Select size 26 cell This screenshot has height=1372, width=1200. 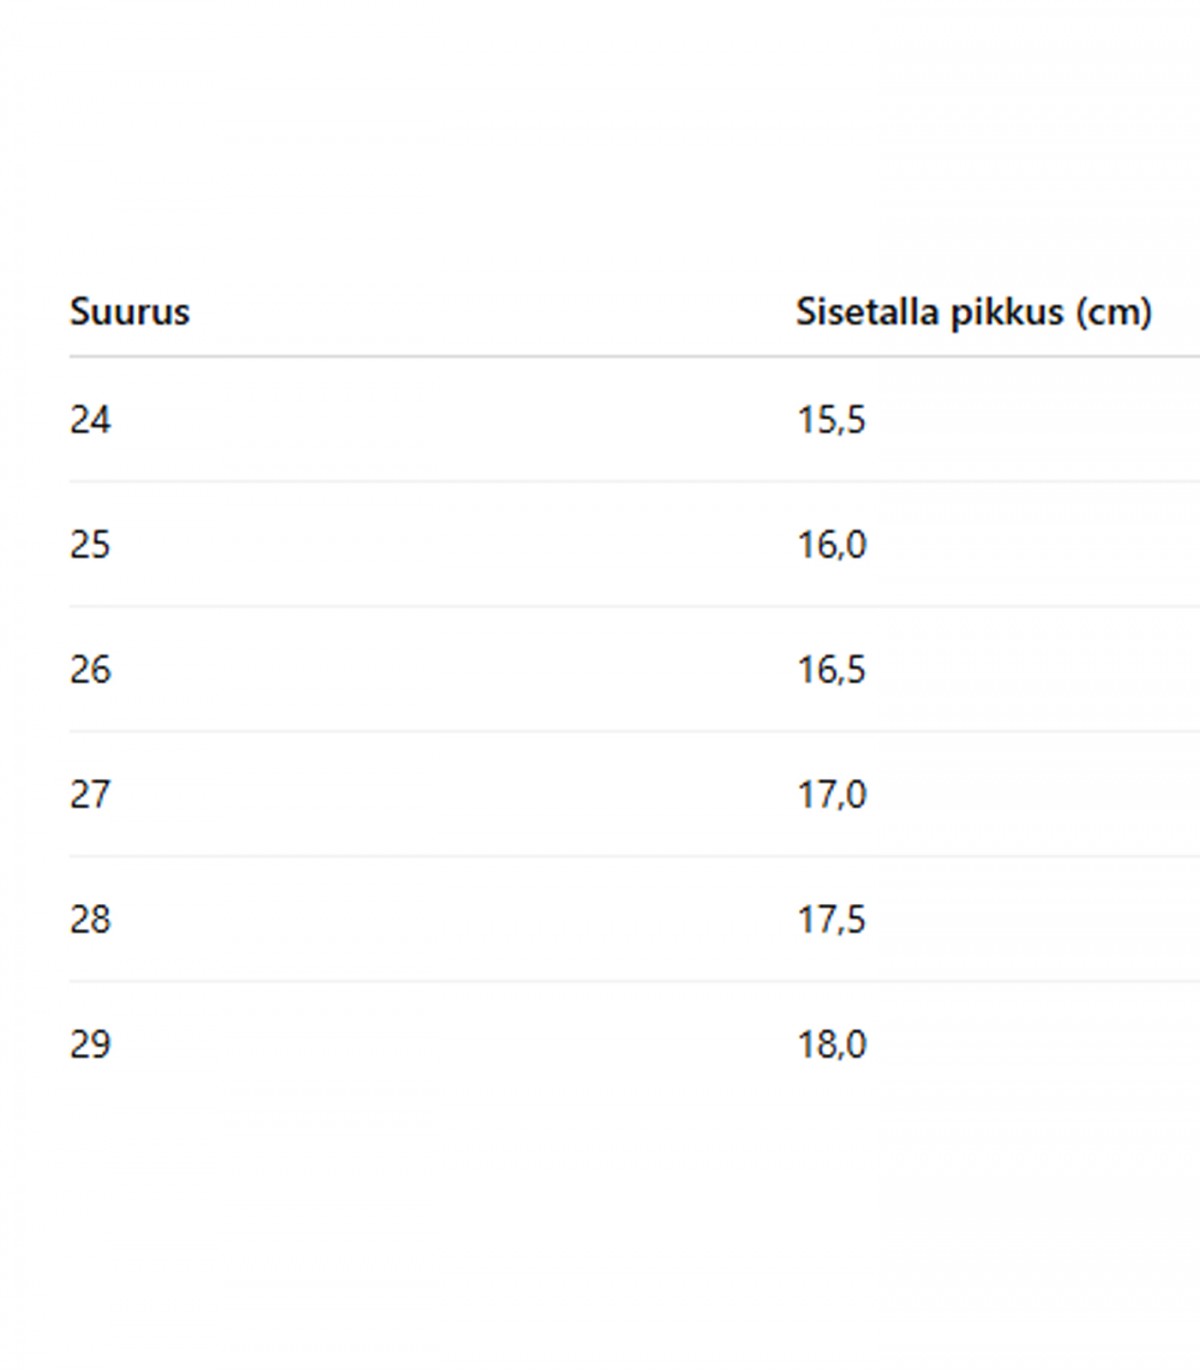pos(90,669)
